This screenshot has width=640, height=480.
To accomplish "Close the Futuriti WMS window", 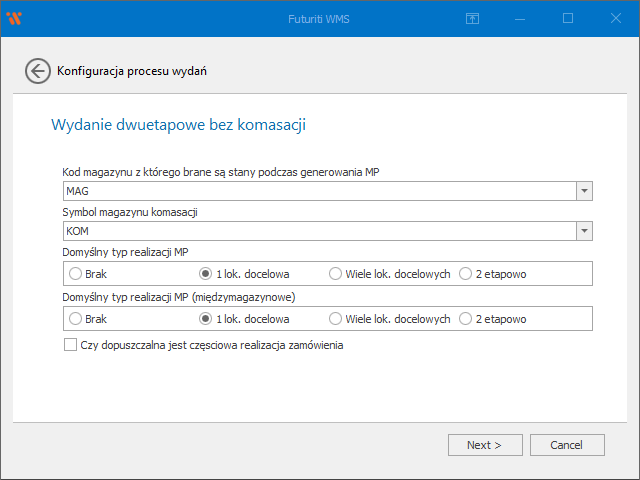I will click(x=615, y=18).
